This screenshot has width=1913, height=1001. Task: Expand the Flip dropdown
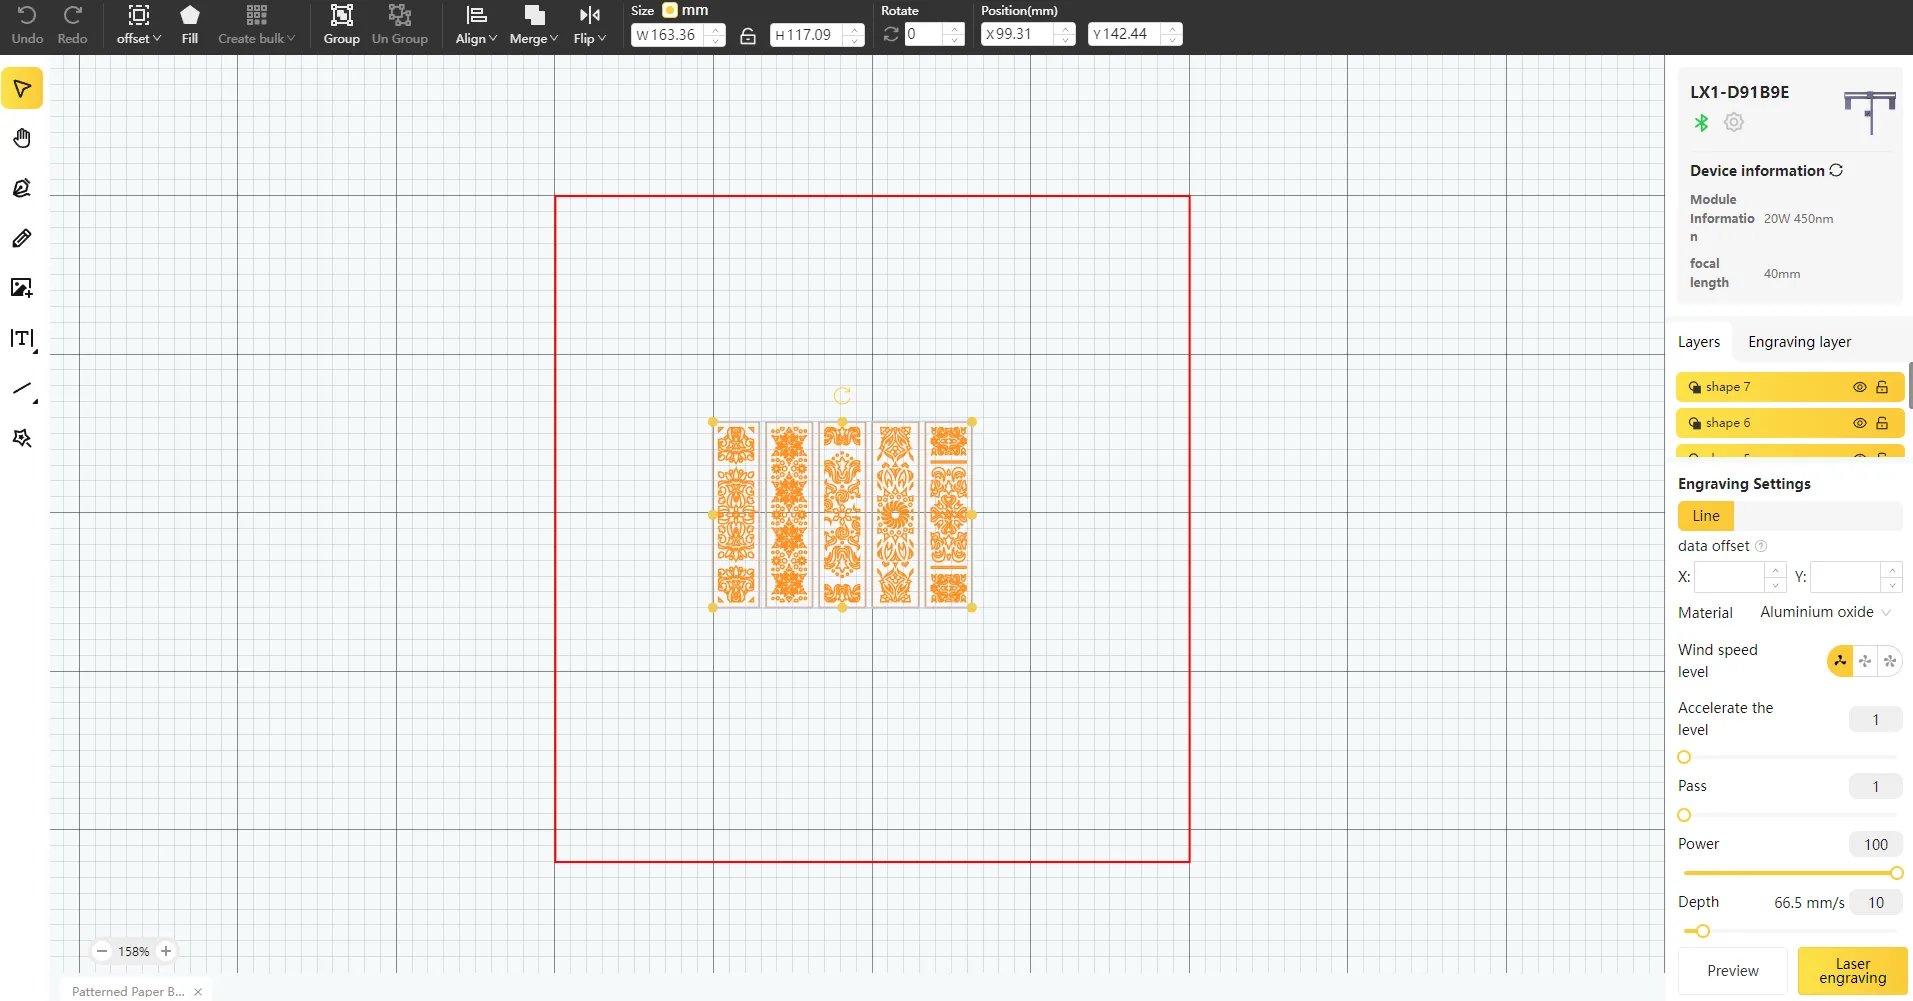coord(590,25)
